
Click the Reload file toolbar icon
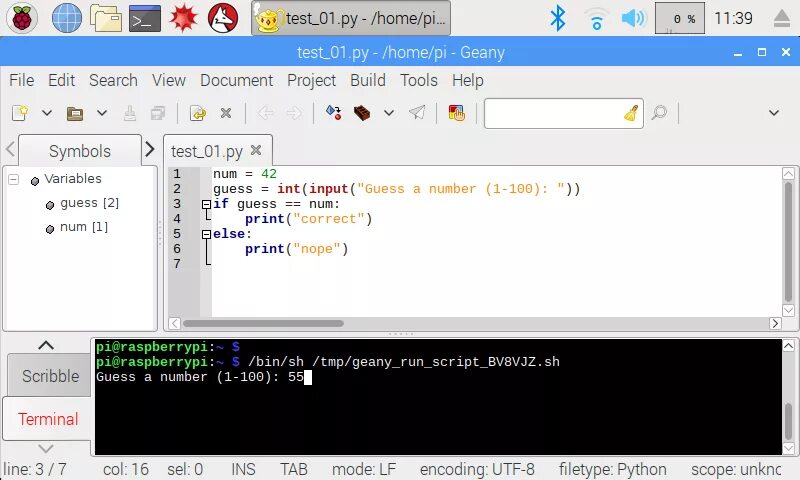(x=197, y=113)
